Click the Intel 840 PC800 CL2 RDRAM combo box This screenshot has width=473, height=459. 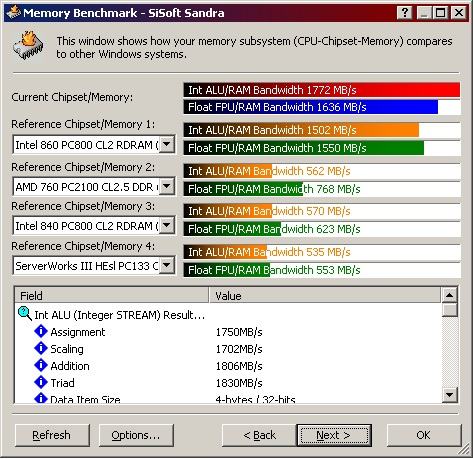[94, 225]
